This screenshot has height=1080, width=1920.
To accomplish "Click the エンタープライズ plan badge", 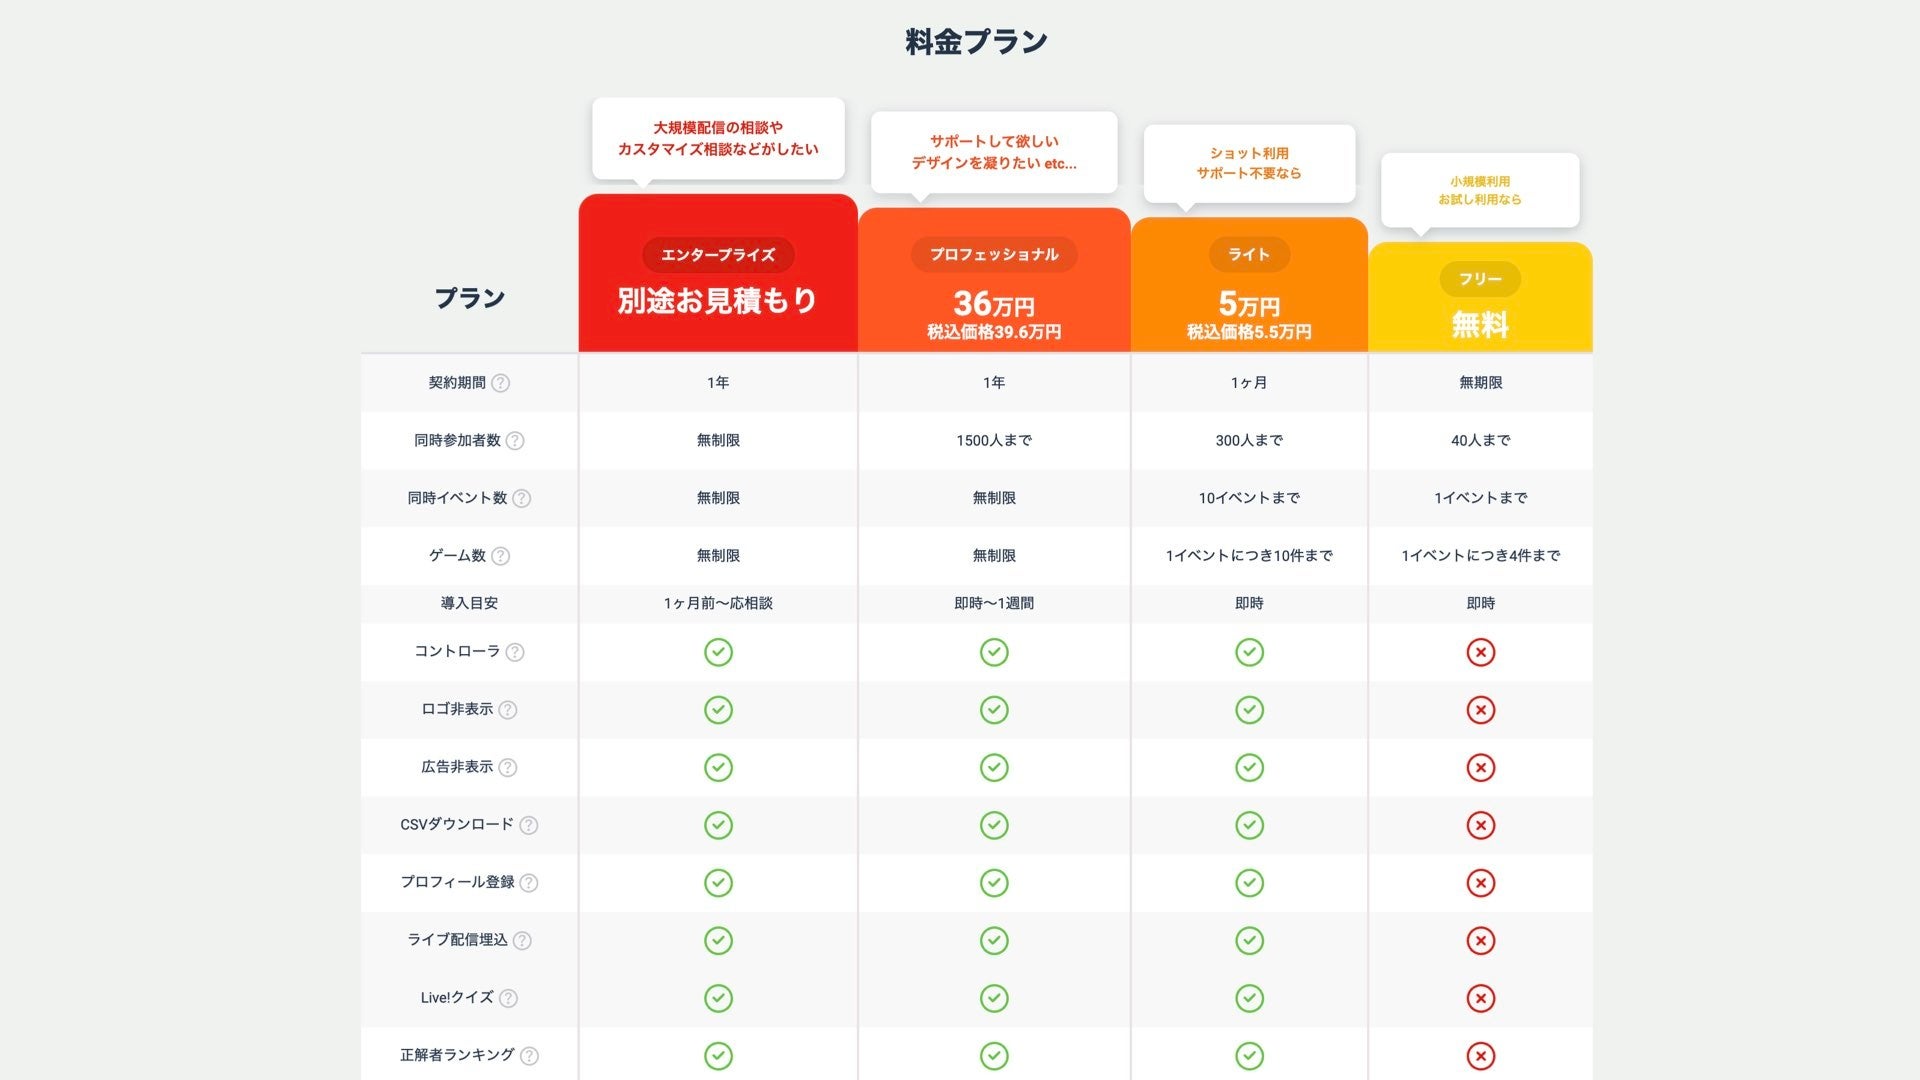I will point(718,255).
